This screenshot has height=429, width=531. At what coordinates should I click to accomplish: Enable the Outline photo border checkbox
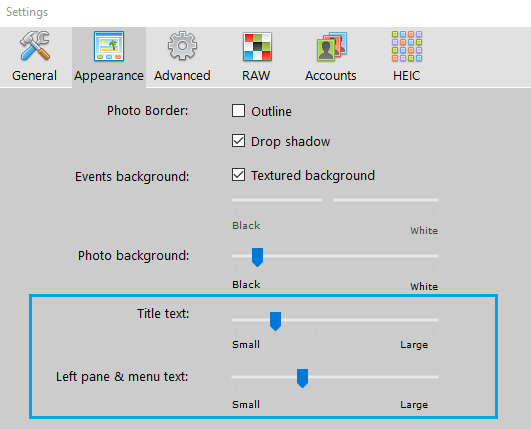coord(238,111)
